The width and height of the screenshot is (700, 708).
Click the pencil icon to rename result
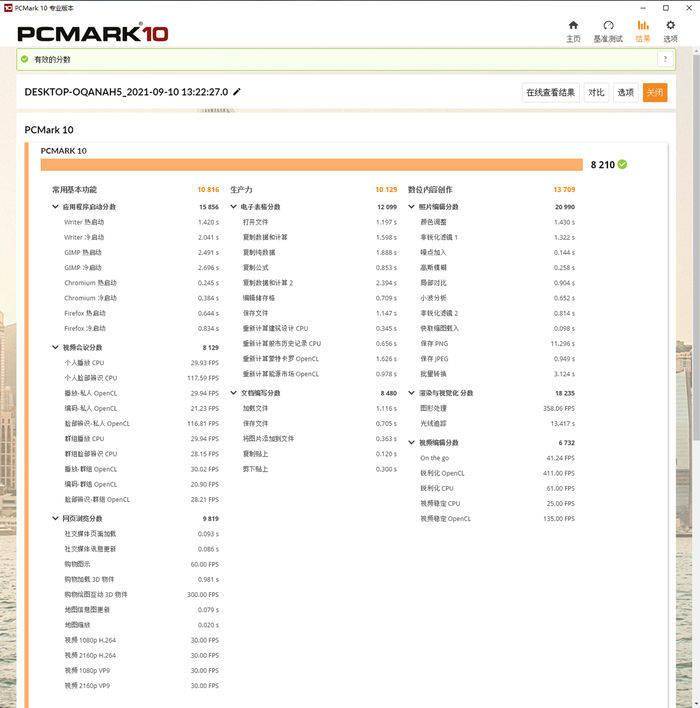pyautogui.click(x=237, y=92)
